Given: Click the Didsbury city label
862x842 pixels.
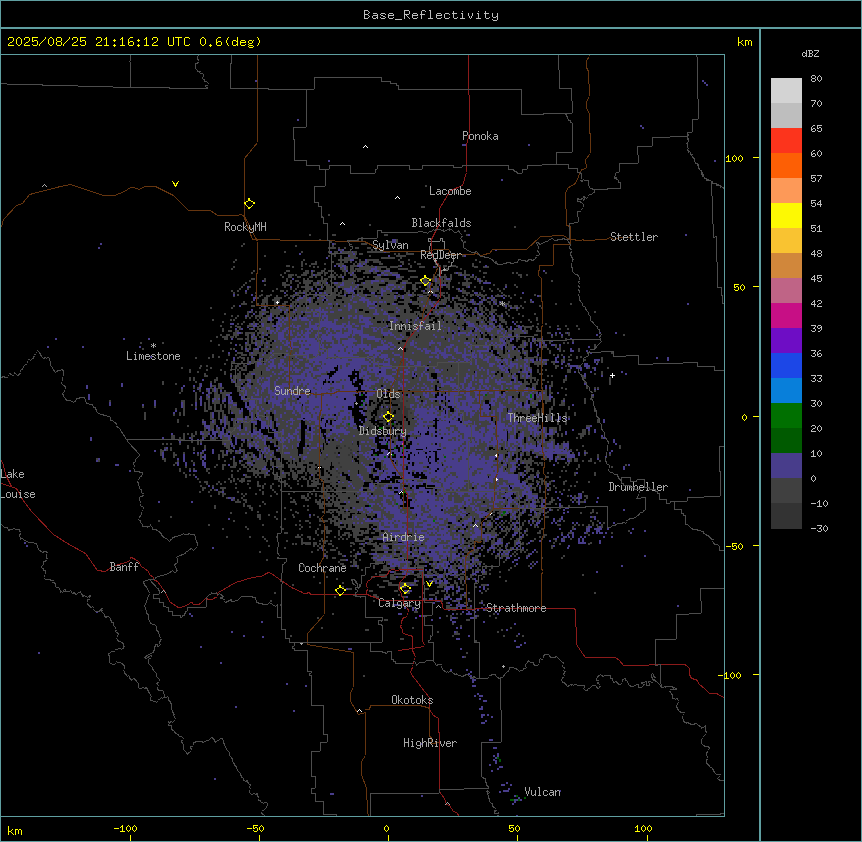Looking at the screenshot, I should tap(383, 431).
